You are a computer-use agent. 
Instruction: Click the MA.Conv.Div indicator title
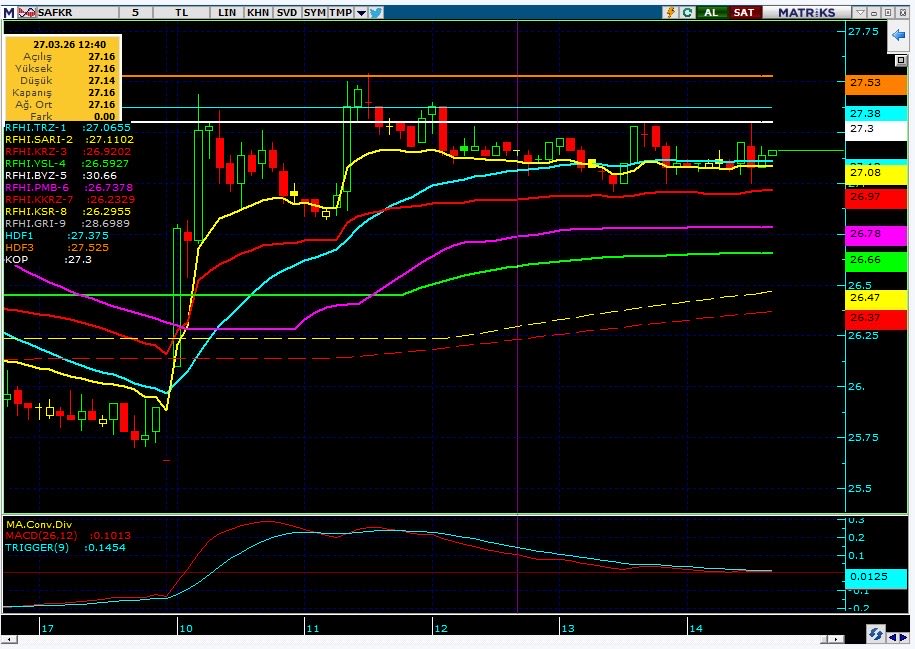[39, 524]
